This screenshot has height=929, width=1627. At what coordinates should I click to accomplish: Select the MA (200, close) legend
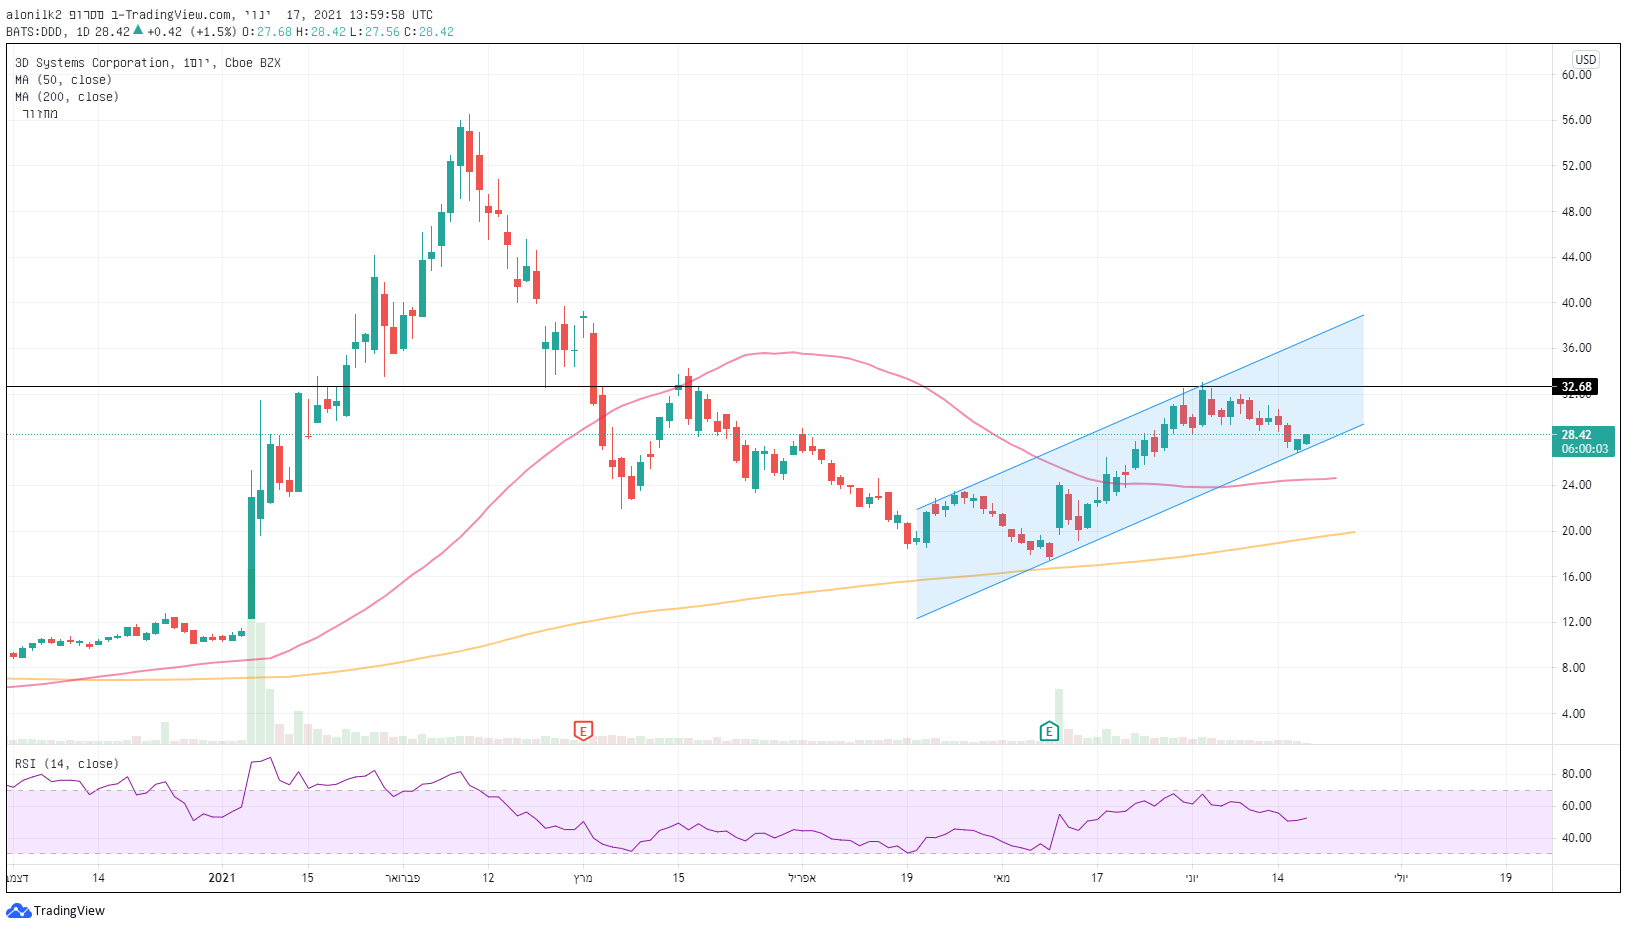(x=67, y=97)
